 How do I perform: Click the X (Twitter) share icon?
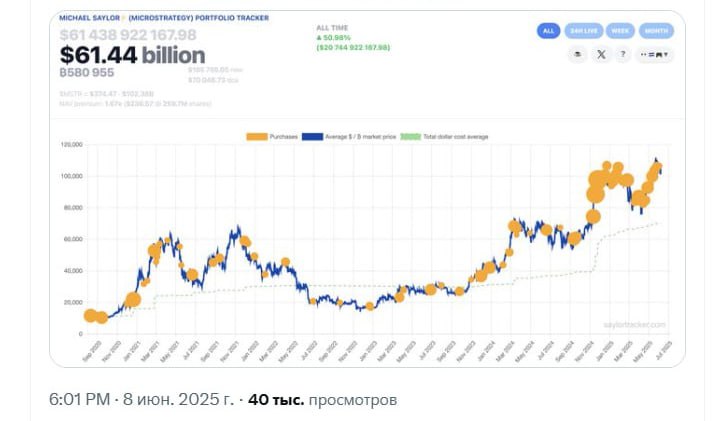(601, 55)
